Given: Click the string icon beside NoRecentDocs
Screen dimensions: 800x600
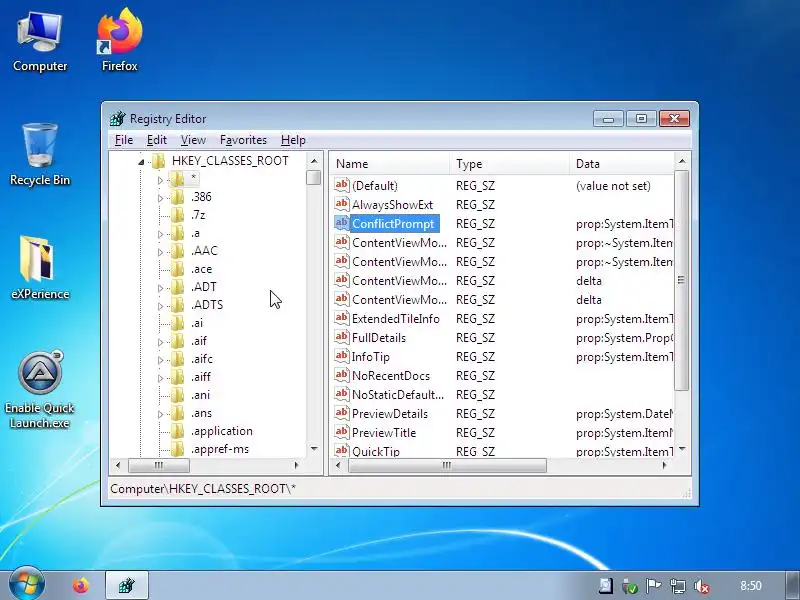Looking at the screenshot, I should (x=341, y=375).
